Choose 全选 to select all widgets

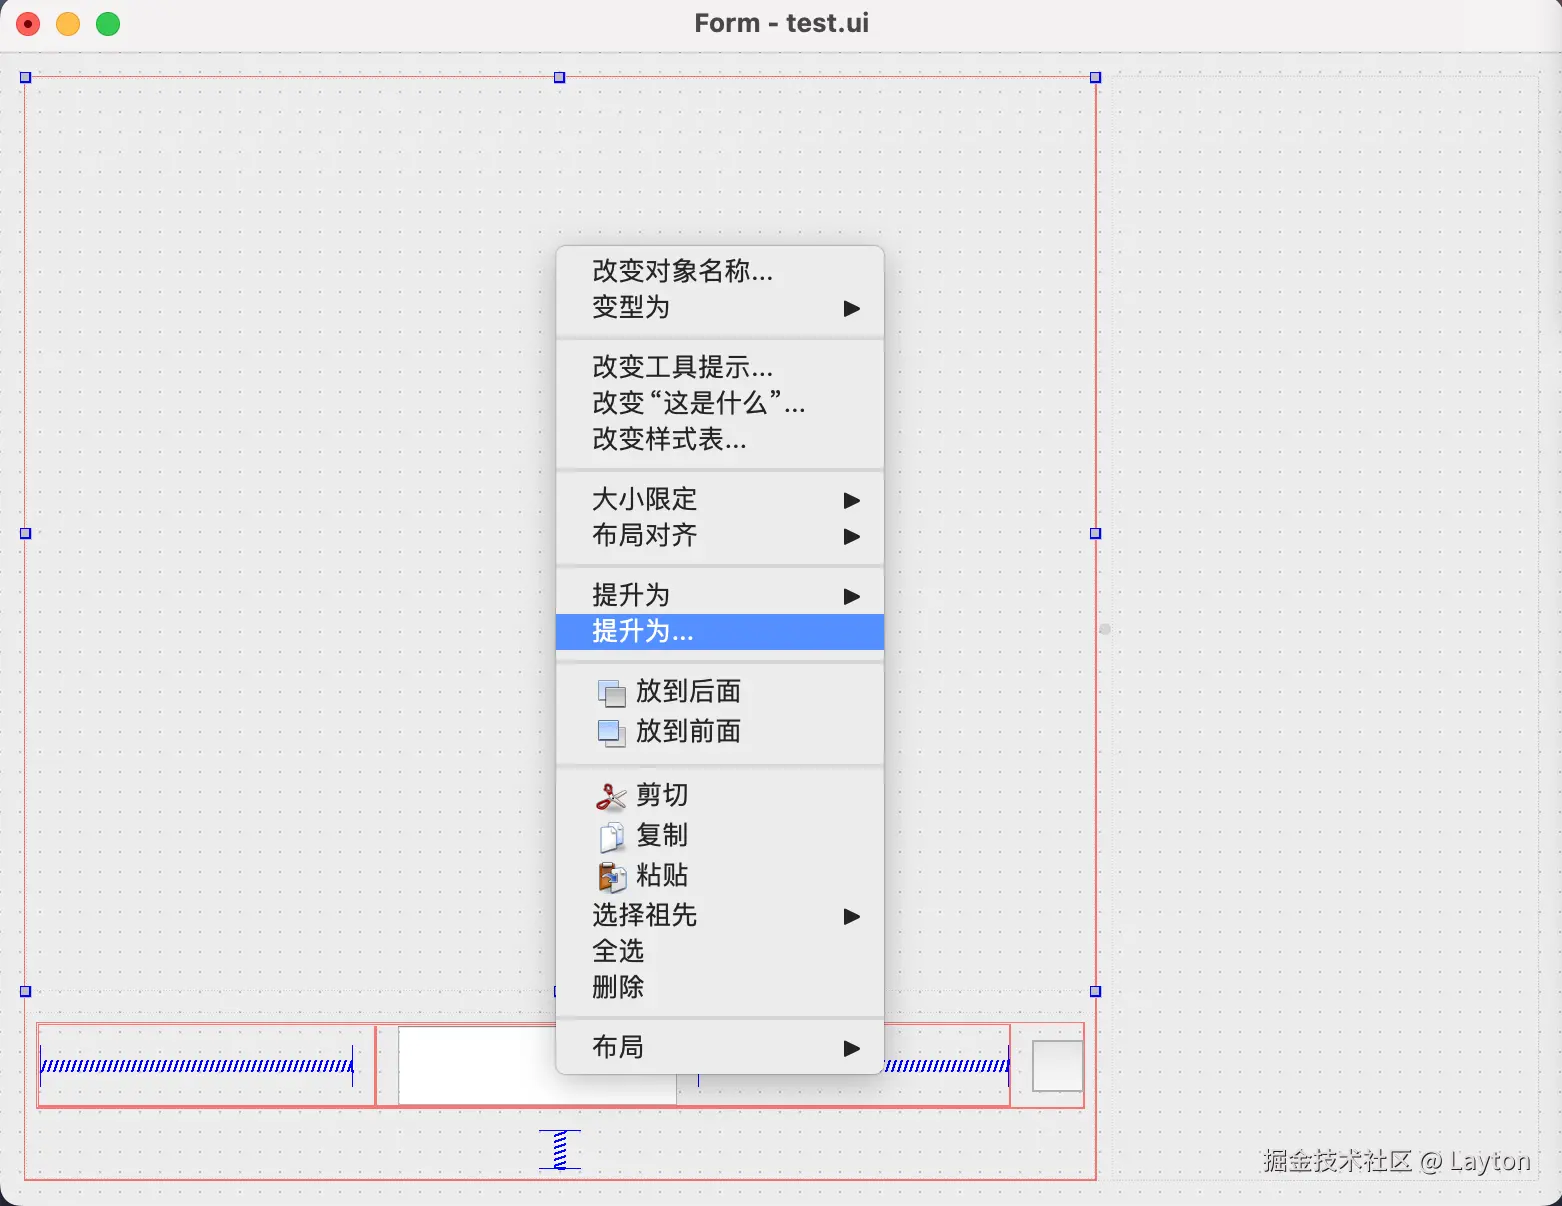(617, 952)
